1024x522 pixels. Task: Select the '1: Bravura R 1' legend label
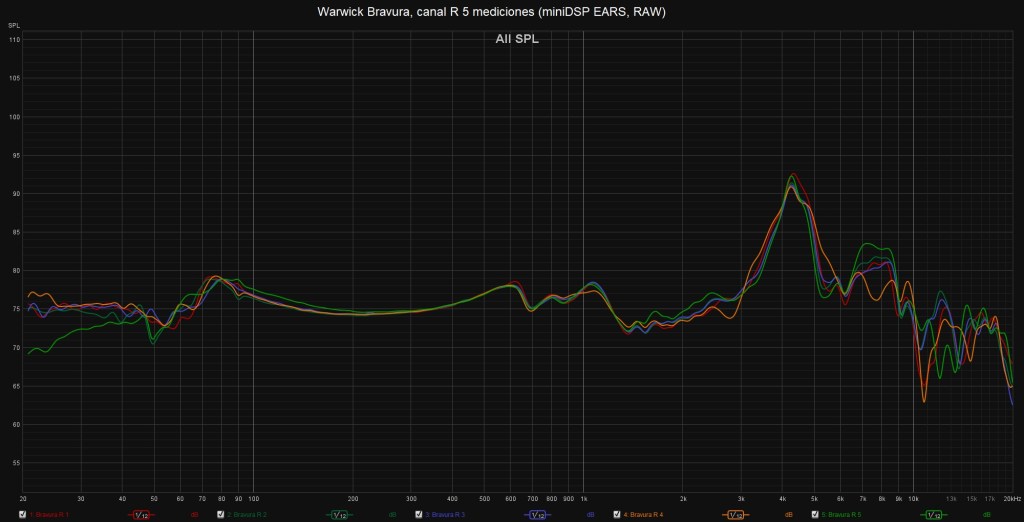click(x=51, y=515)
